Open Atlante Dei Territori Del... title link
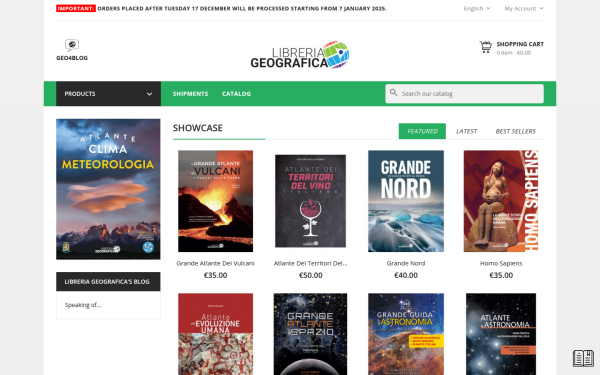Viewport: 600px width, 375px height. pyautogui.click(x=310, y=263)
